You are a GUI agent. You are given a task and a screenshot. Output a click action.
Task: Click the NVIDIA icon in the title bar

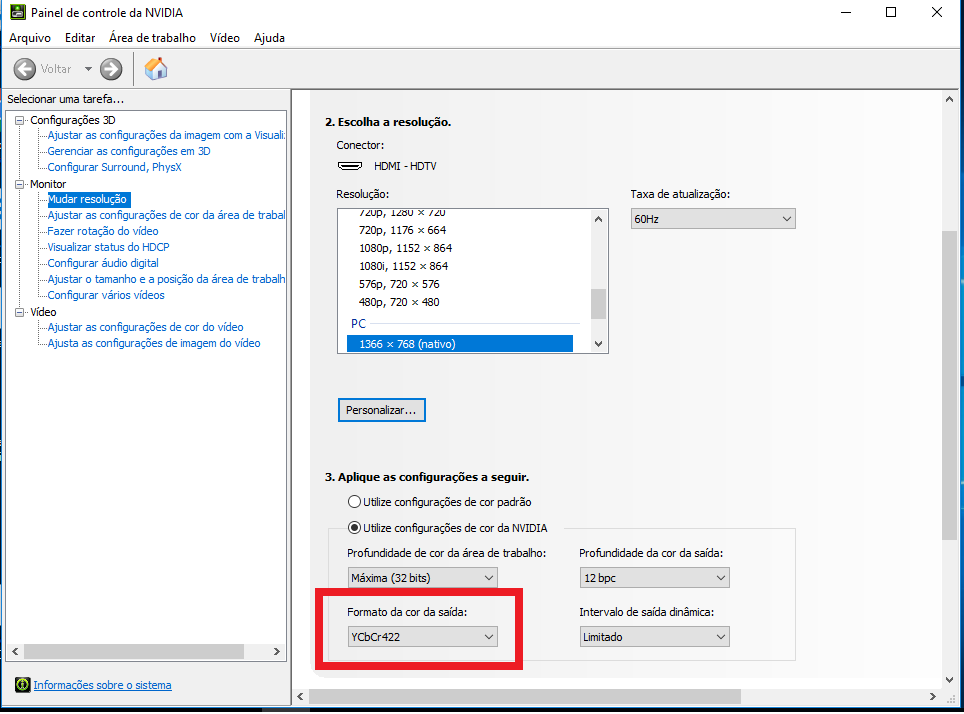point(18,12)
